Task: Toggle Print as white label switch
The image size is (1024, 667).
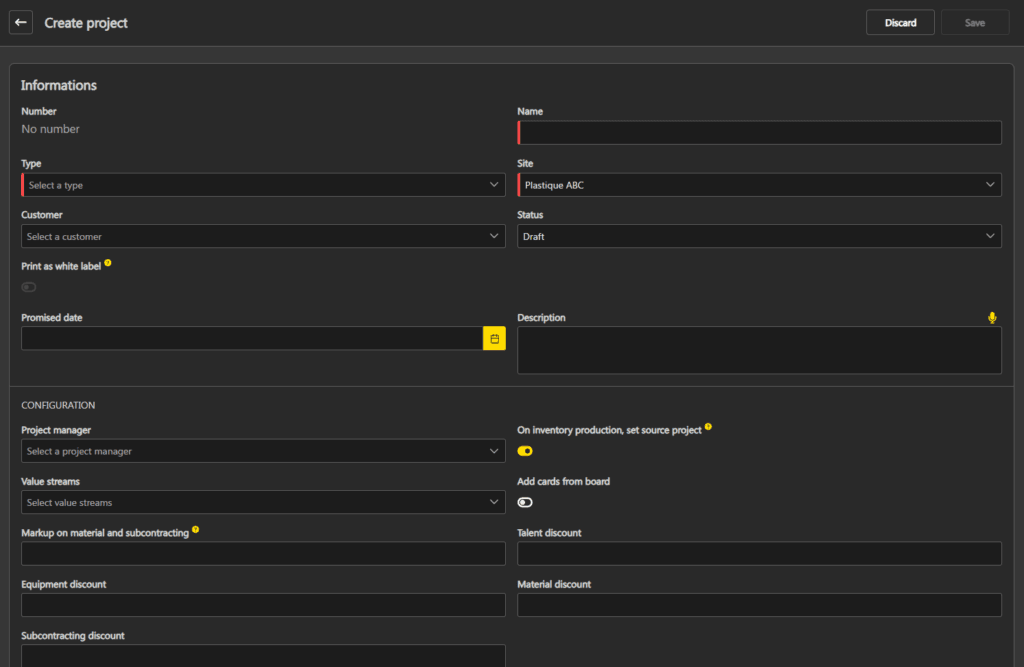Action: pos(28,287)
